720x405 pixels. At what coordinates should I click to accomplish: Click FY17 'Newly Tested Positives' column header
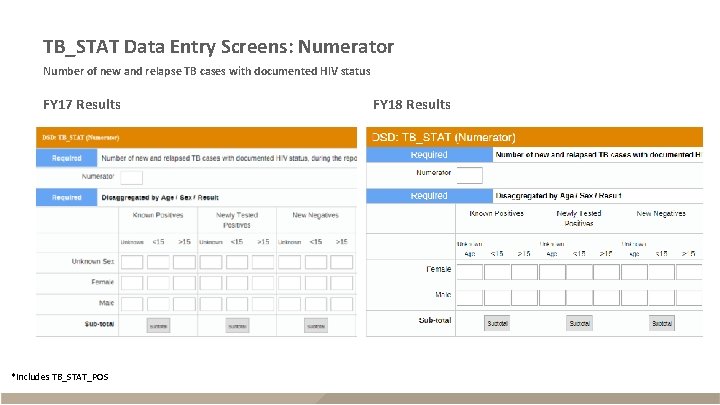[237, 220]
